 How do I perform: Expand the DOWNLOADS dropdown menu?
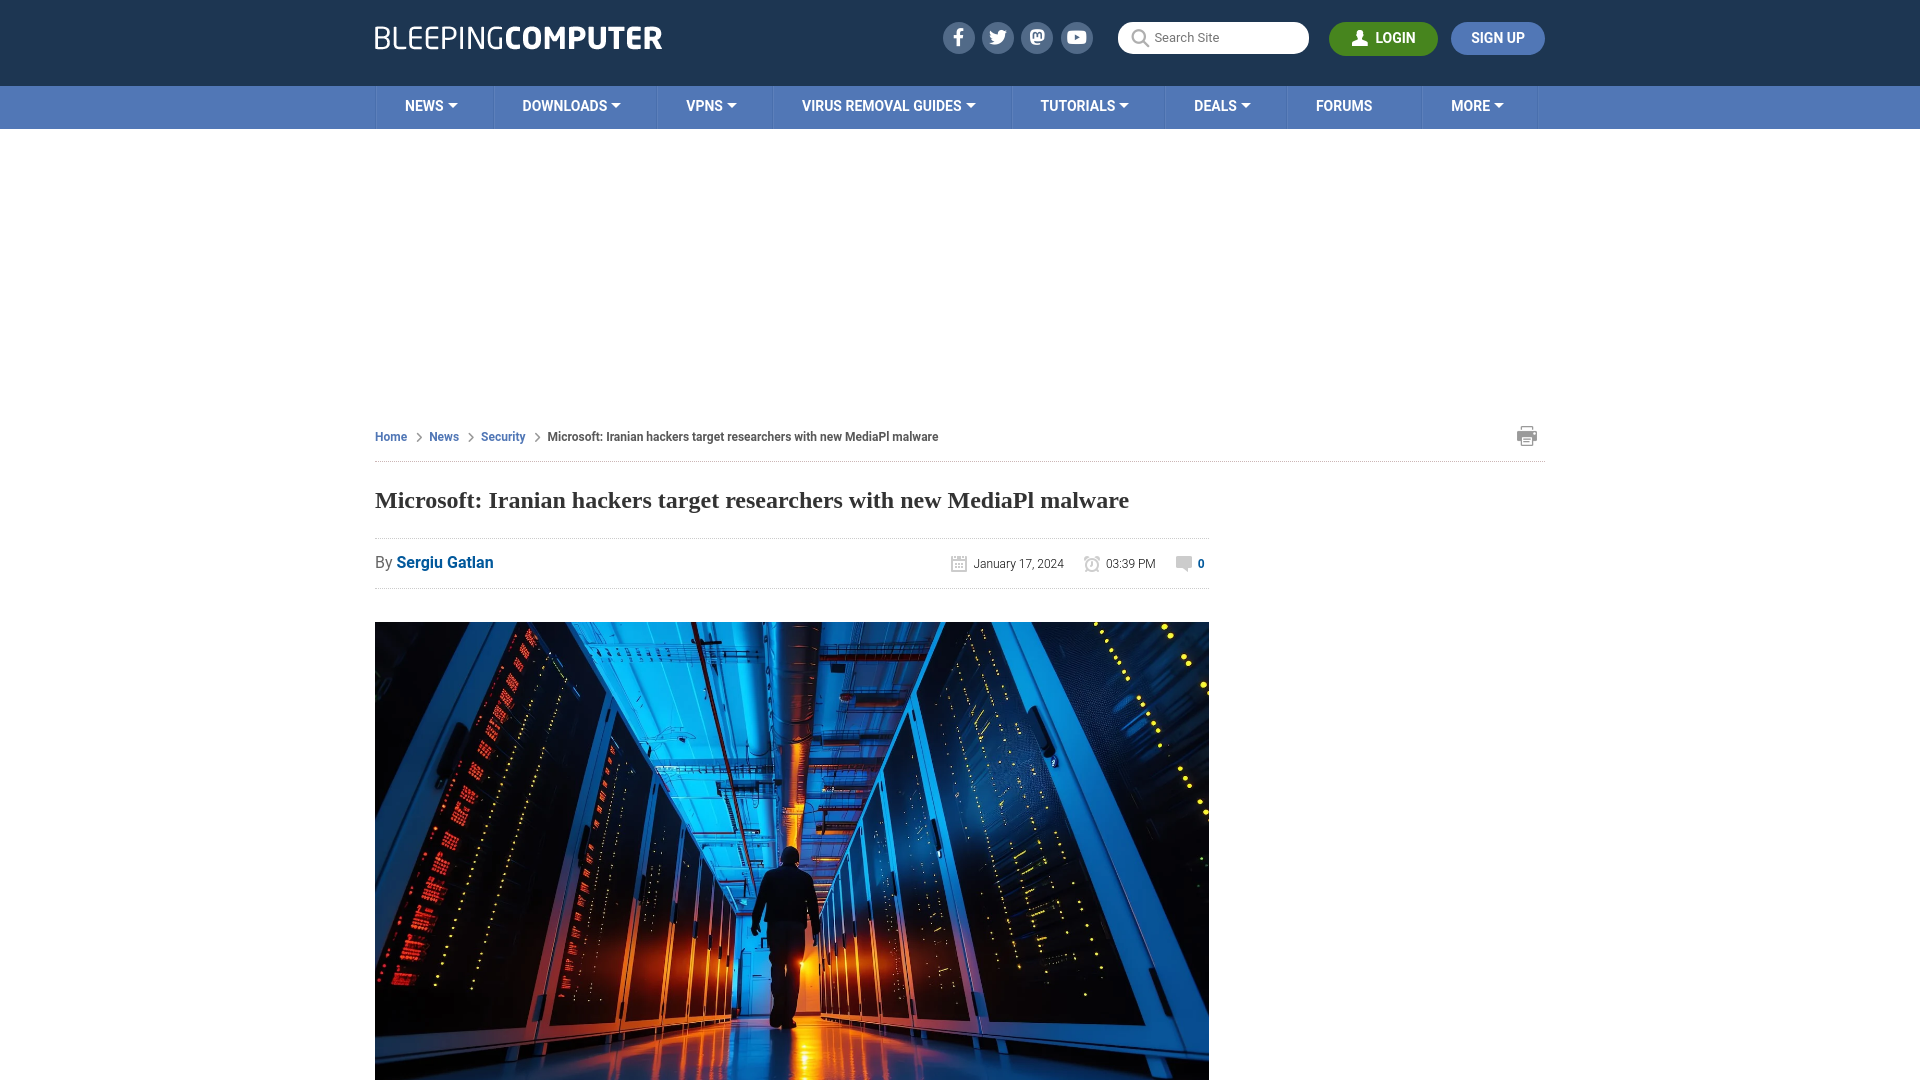571,105
